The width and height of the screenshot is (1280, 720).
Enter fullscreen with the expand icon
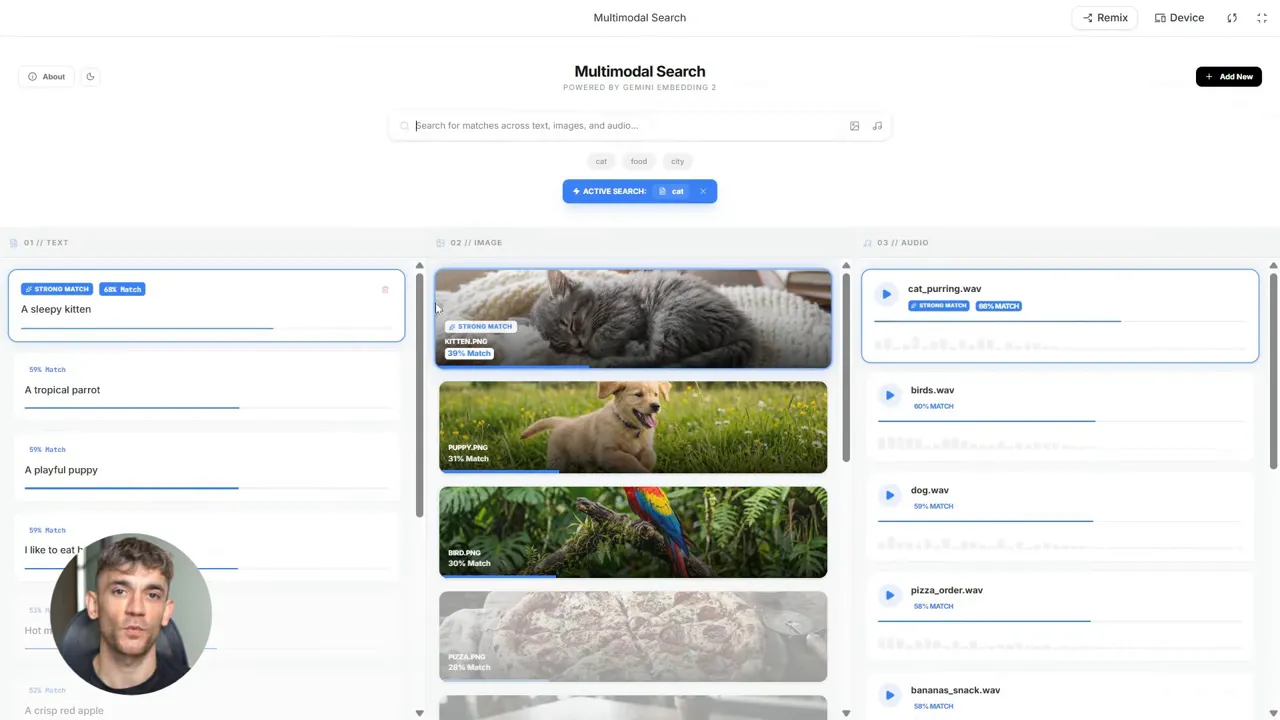1262,18
